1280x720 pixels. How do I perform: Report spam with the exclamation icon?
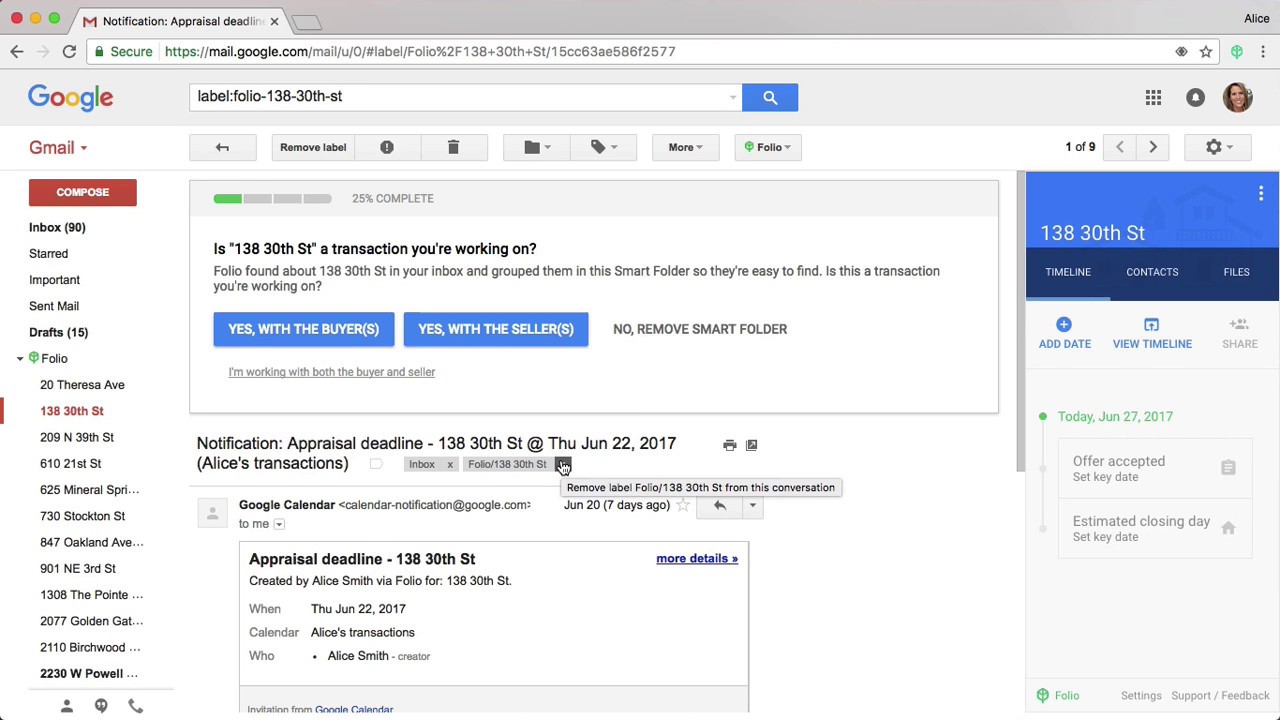point(387,147)
